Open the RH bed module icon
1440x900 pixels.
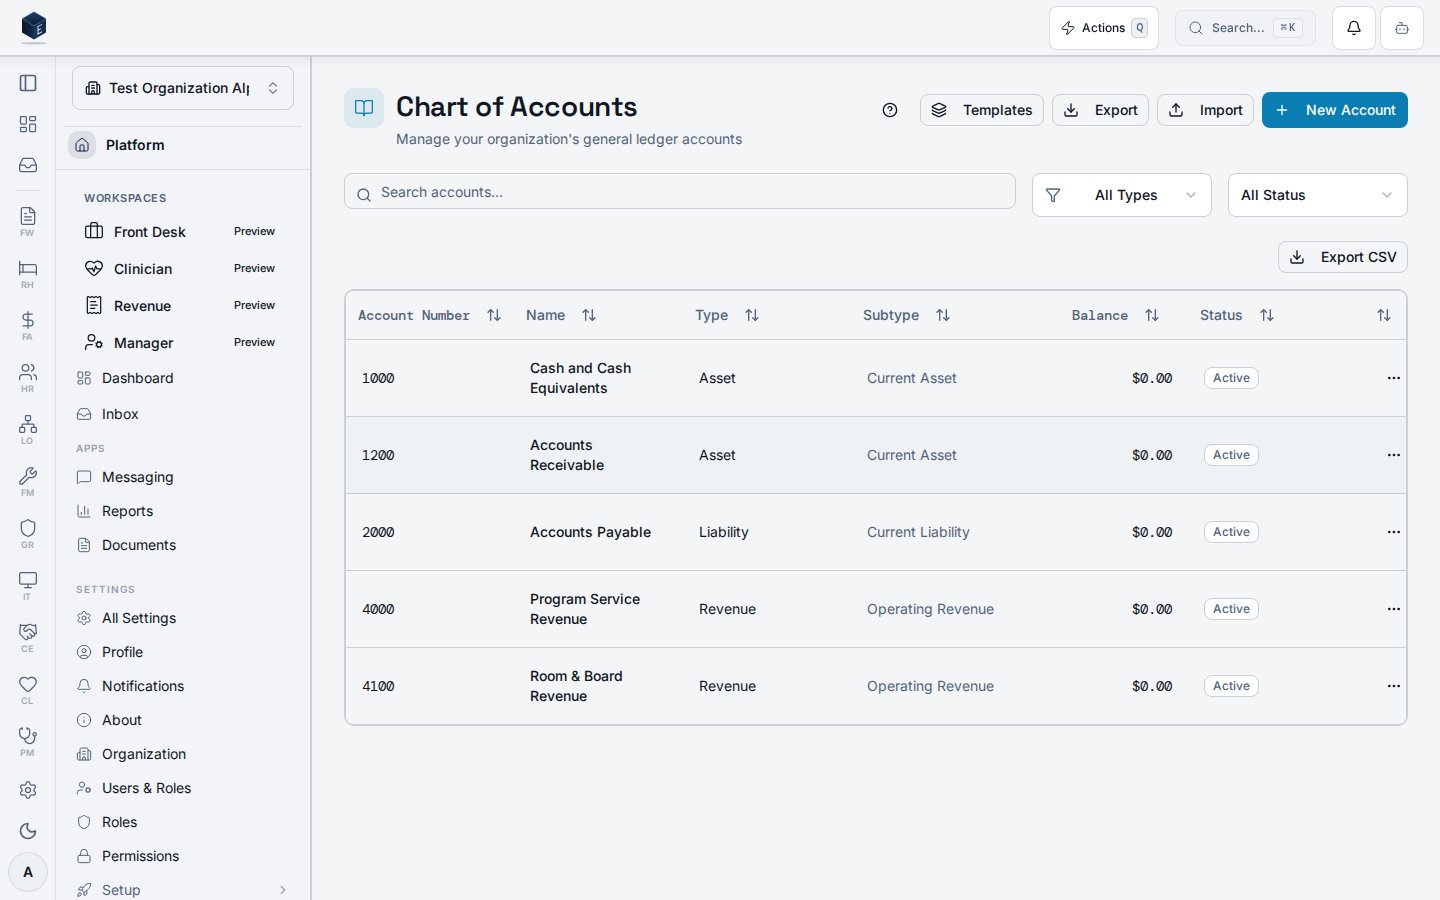[28, 273]
